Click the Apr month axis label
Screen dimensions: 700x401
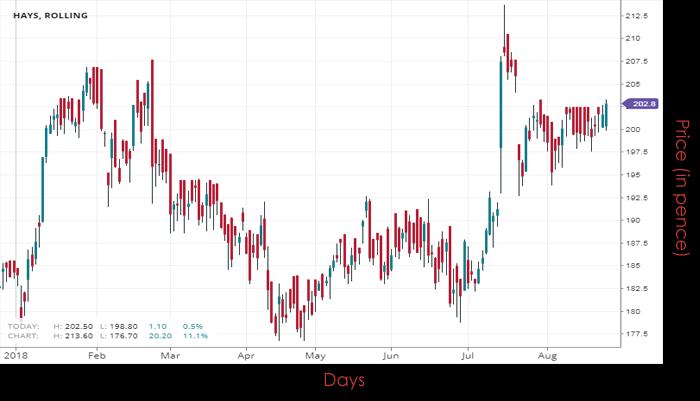click(x=246, y=355)
